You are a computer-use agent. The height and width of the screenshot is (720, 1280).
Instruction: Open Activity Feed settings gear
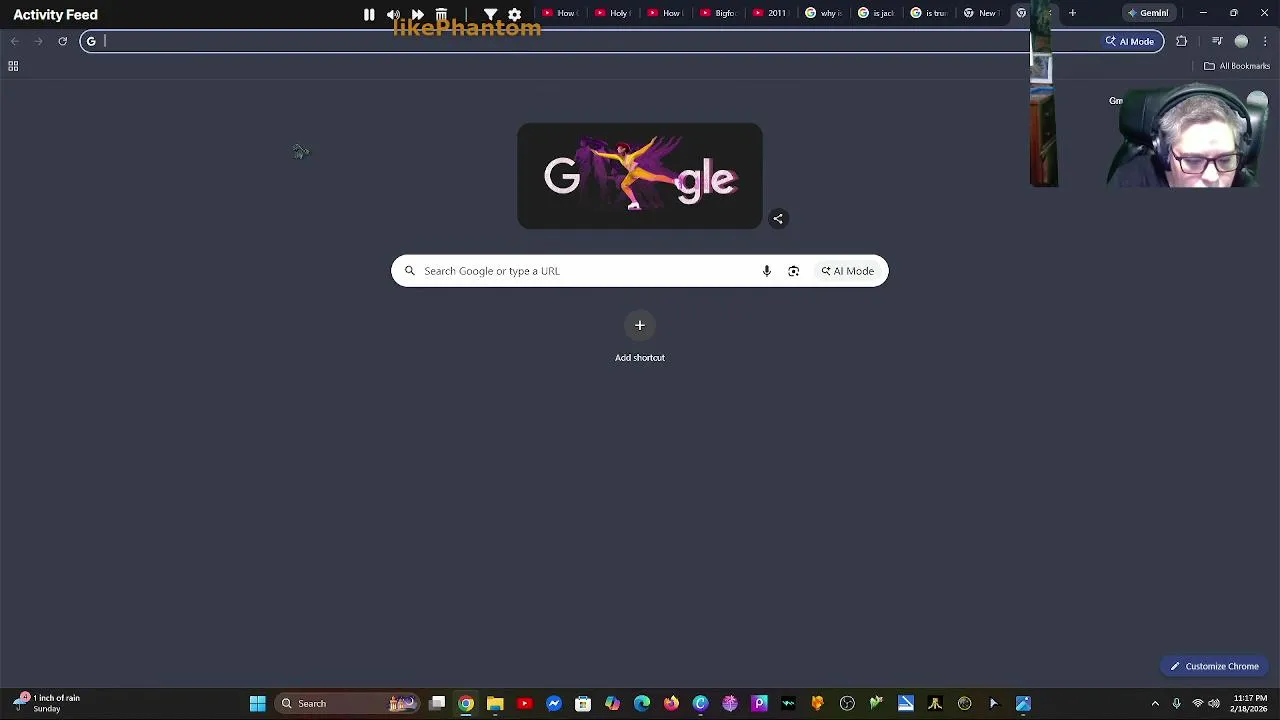point(515,14)
